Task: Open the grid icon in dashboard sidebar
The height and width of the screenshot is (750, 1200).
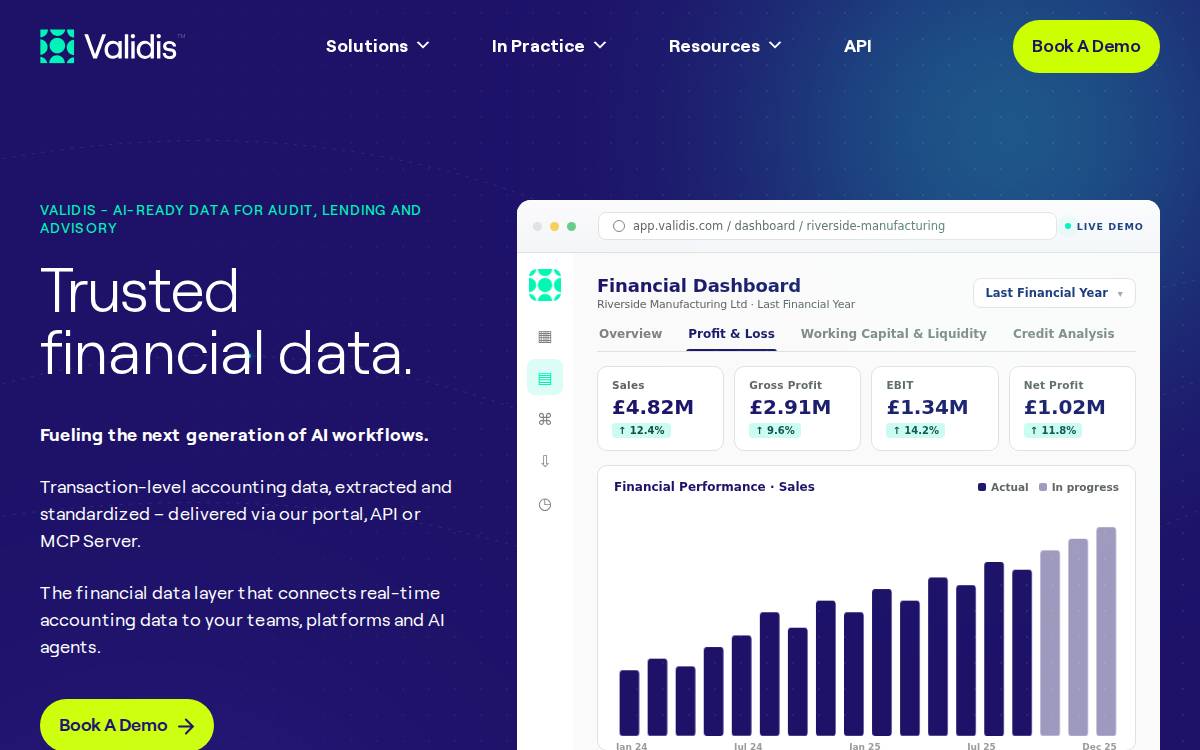Action: click(x=545, y=336)
